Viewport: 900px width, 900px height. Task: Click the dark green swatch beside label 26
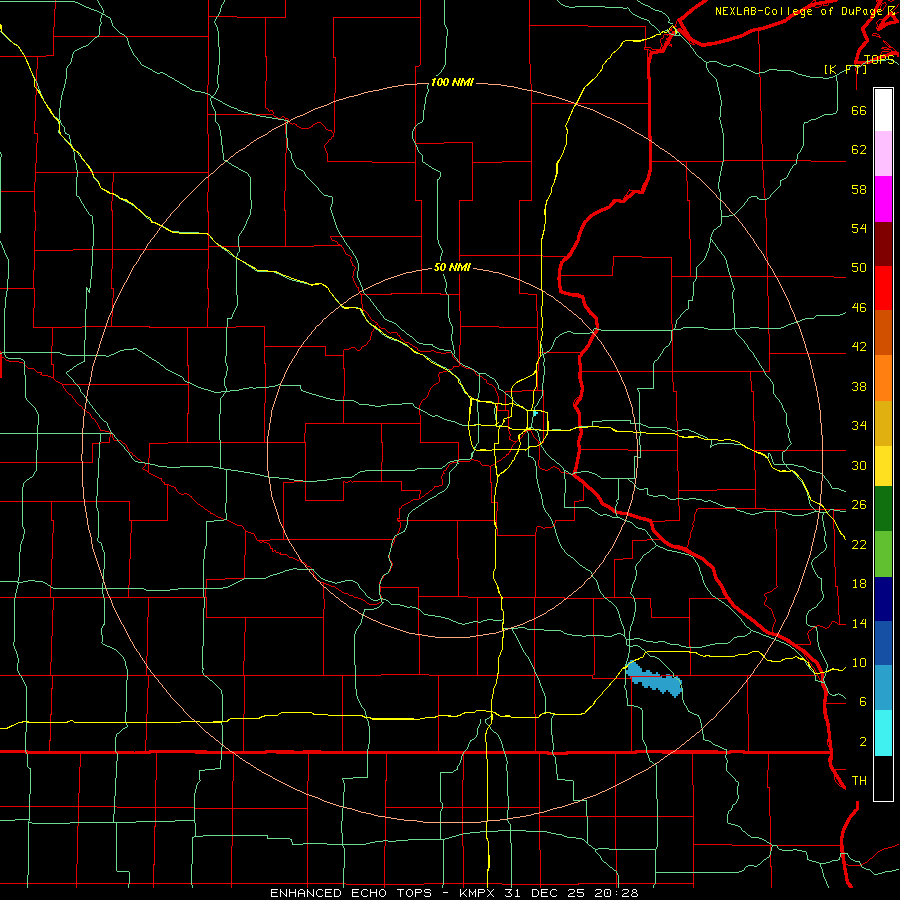(x=883, y=509)
